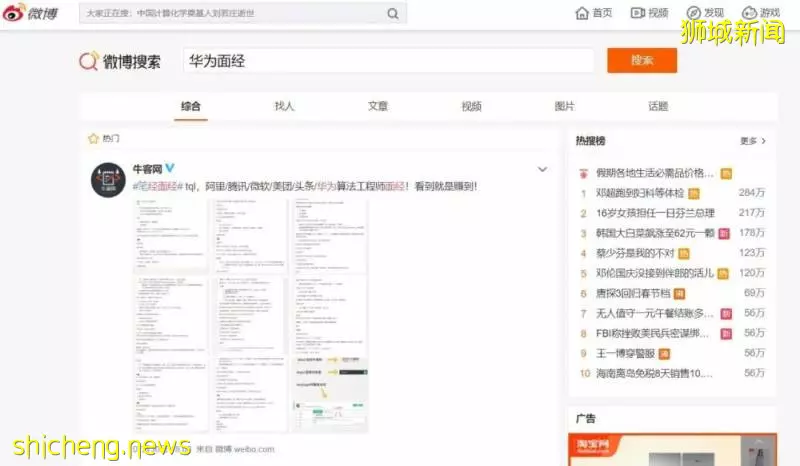800x466 pixels.
Task: Click the pinned top icon in 热搜榜
Action: point(584,174)
